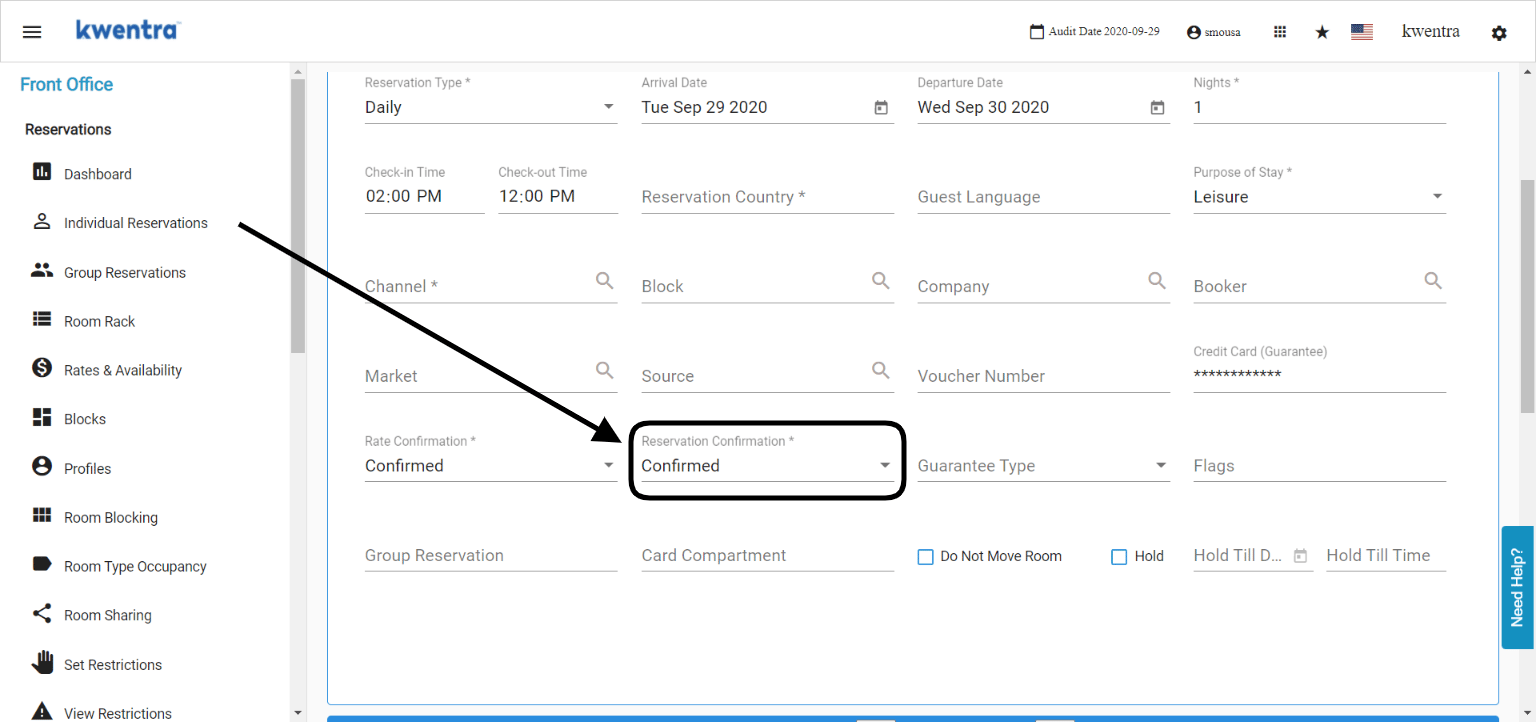Click the kwentra property name

pyautogui.click(x=1431, y=31)
